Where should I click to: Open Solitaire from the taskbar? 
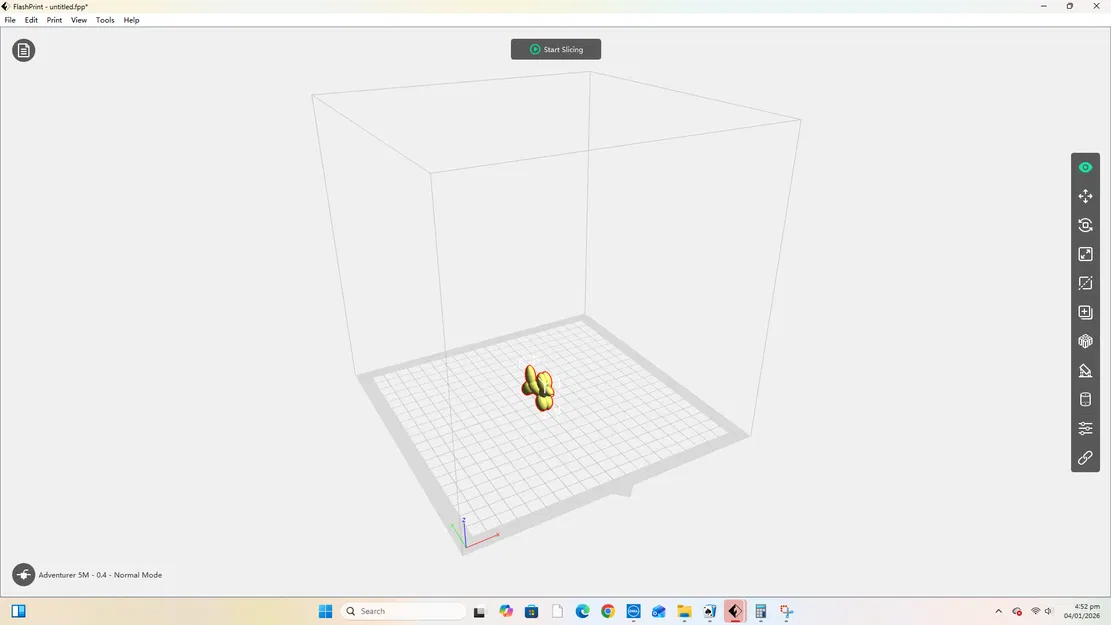[x=709, y=611]
